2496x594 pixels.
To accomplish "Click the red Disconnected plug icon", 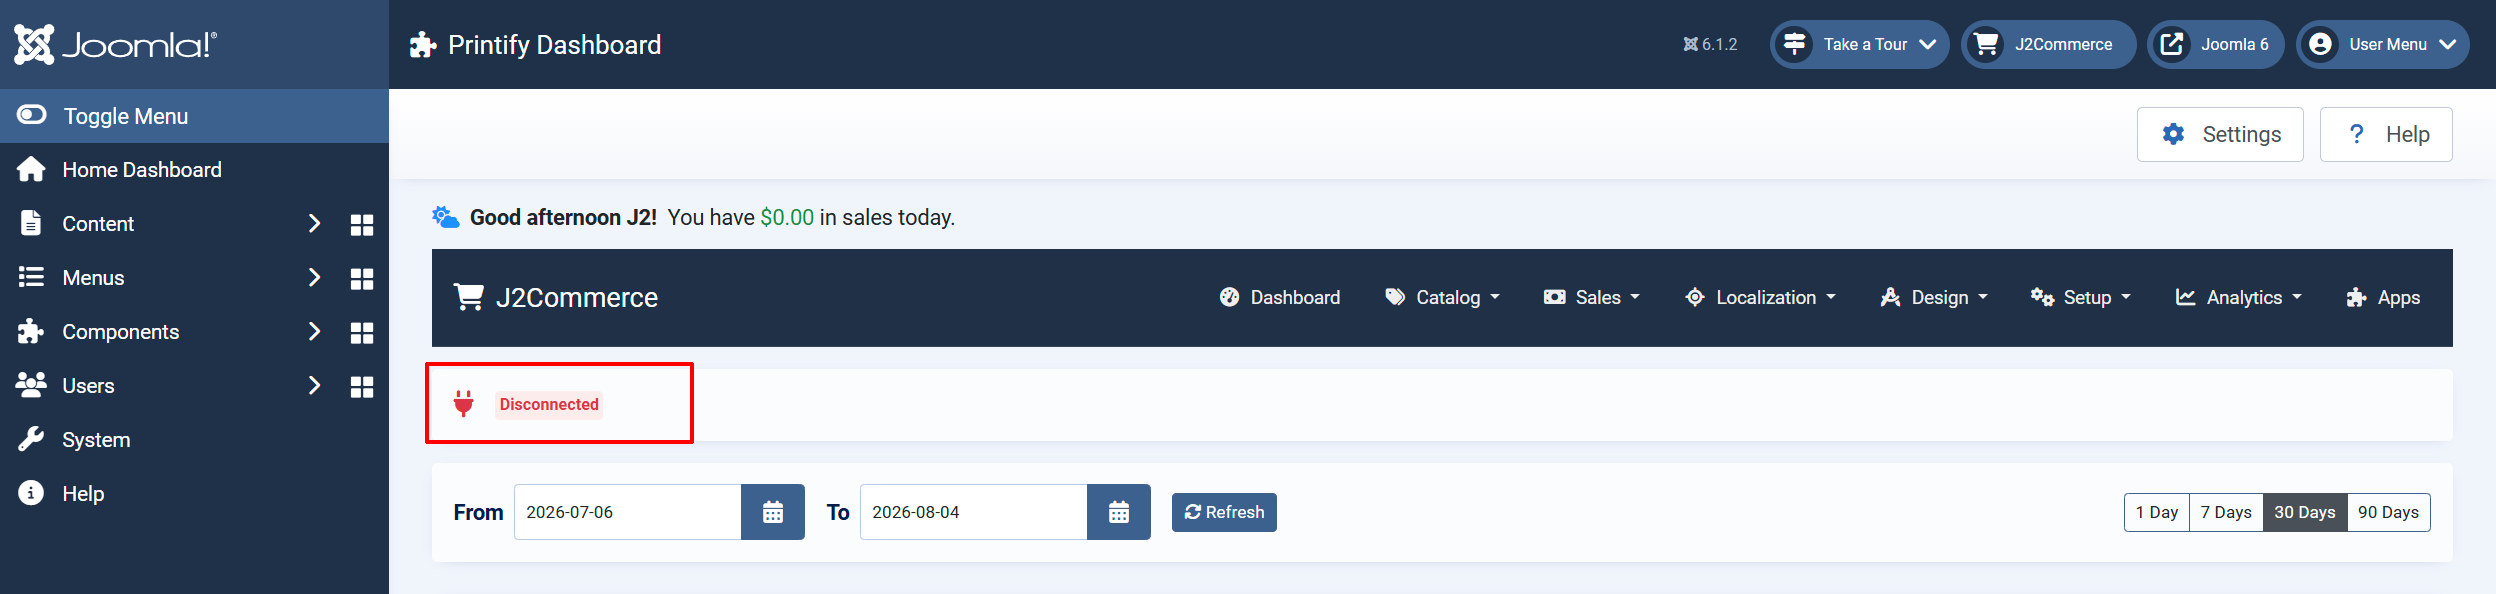I will click(464, 404).
